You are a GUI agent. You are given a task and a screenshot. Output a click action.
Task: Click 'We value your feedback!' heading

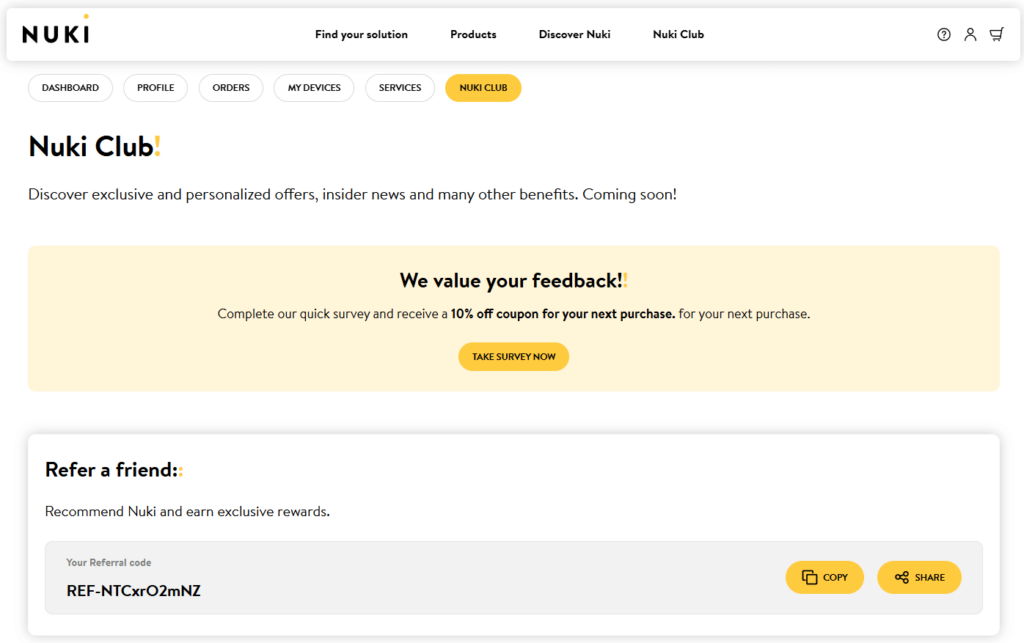pos(513,281)
